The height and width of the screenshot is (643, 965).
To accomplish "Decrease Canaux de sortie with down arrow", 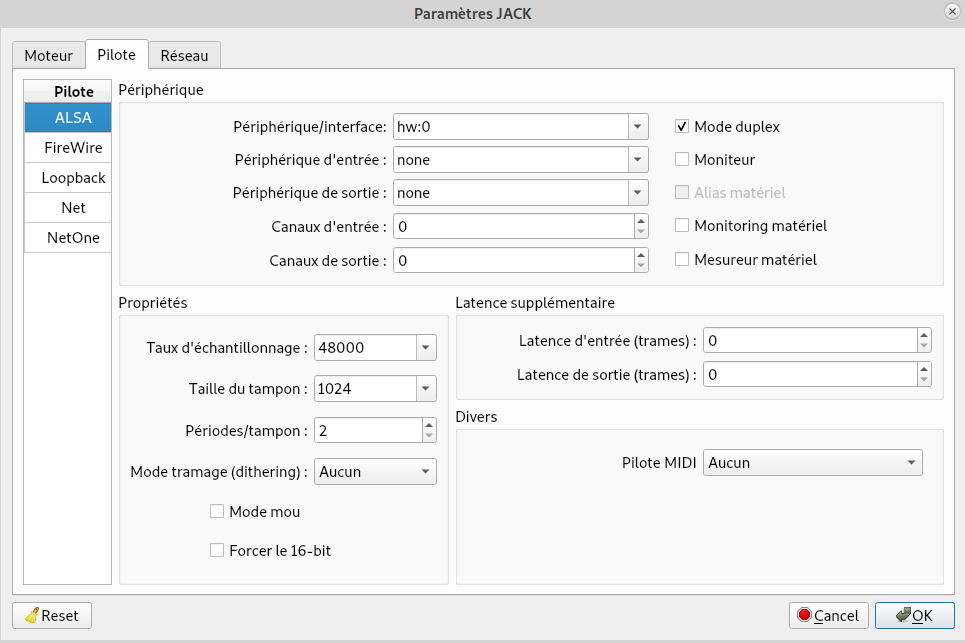I will pos(641,266).
